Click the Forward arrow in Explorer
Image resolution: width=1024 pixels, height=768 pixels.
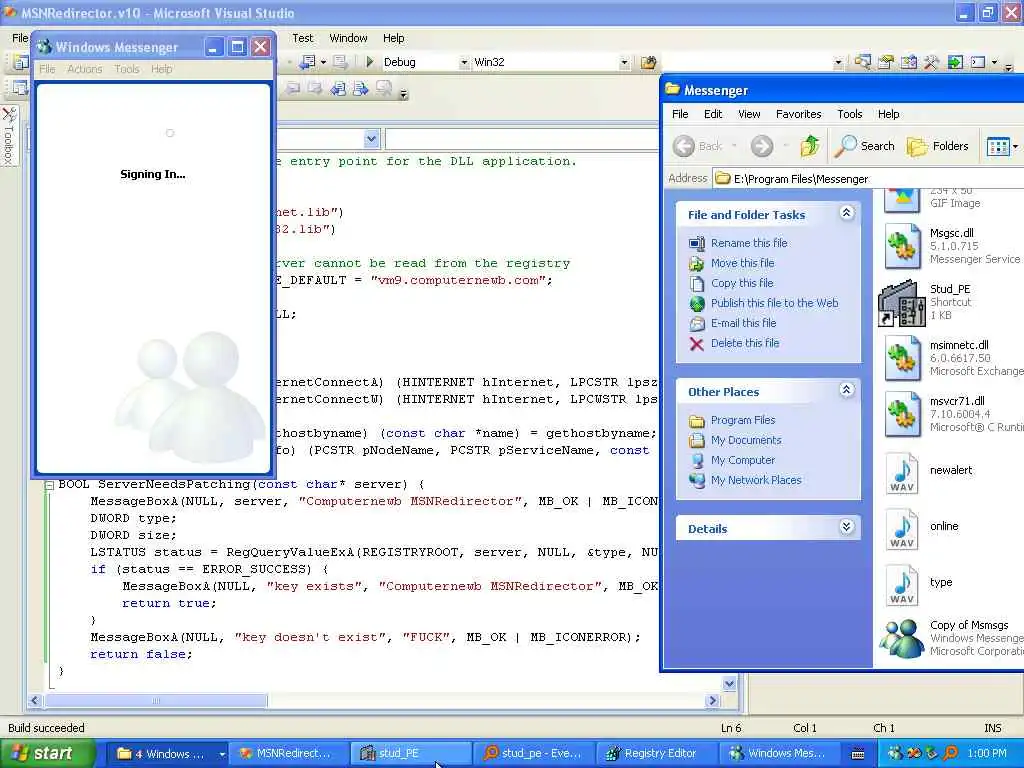761,146
